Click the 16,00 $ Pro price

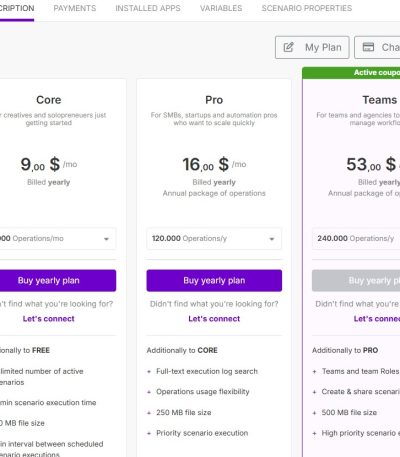click(x=206, y=164)
